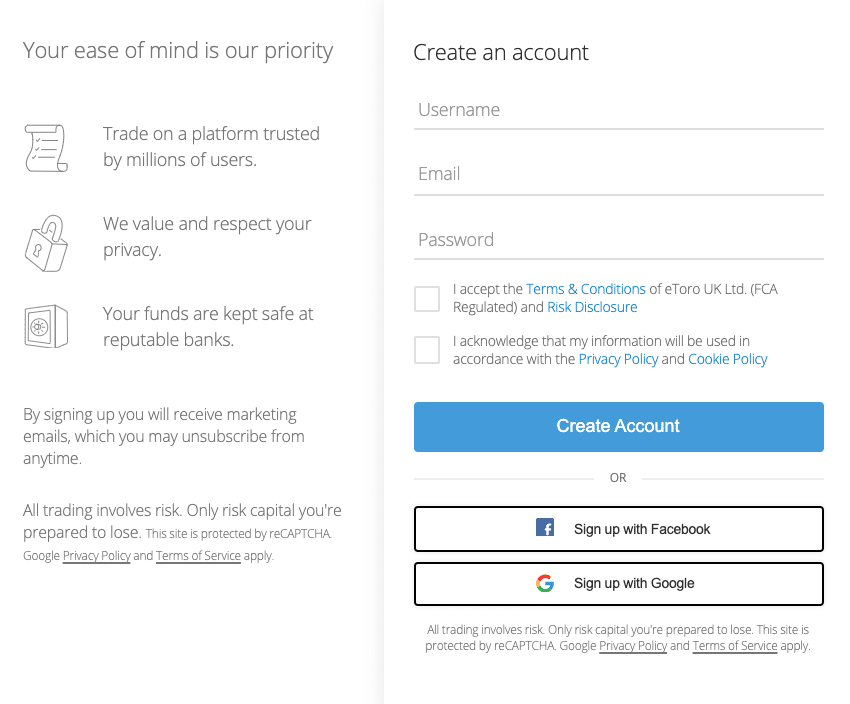This screenshot has width=850, height=704.
Task: Click the Username input field
Action: coord(618,110)
